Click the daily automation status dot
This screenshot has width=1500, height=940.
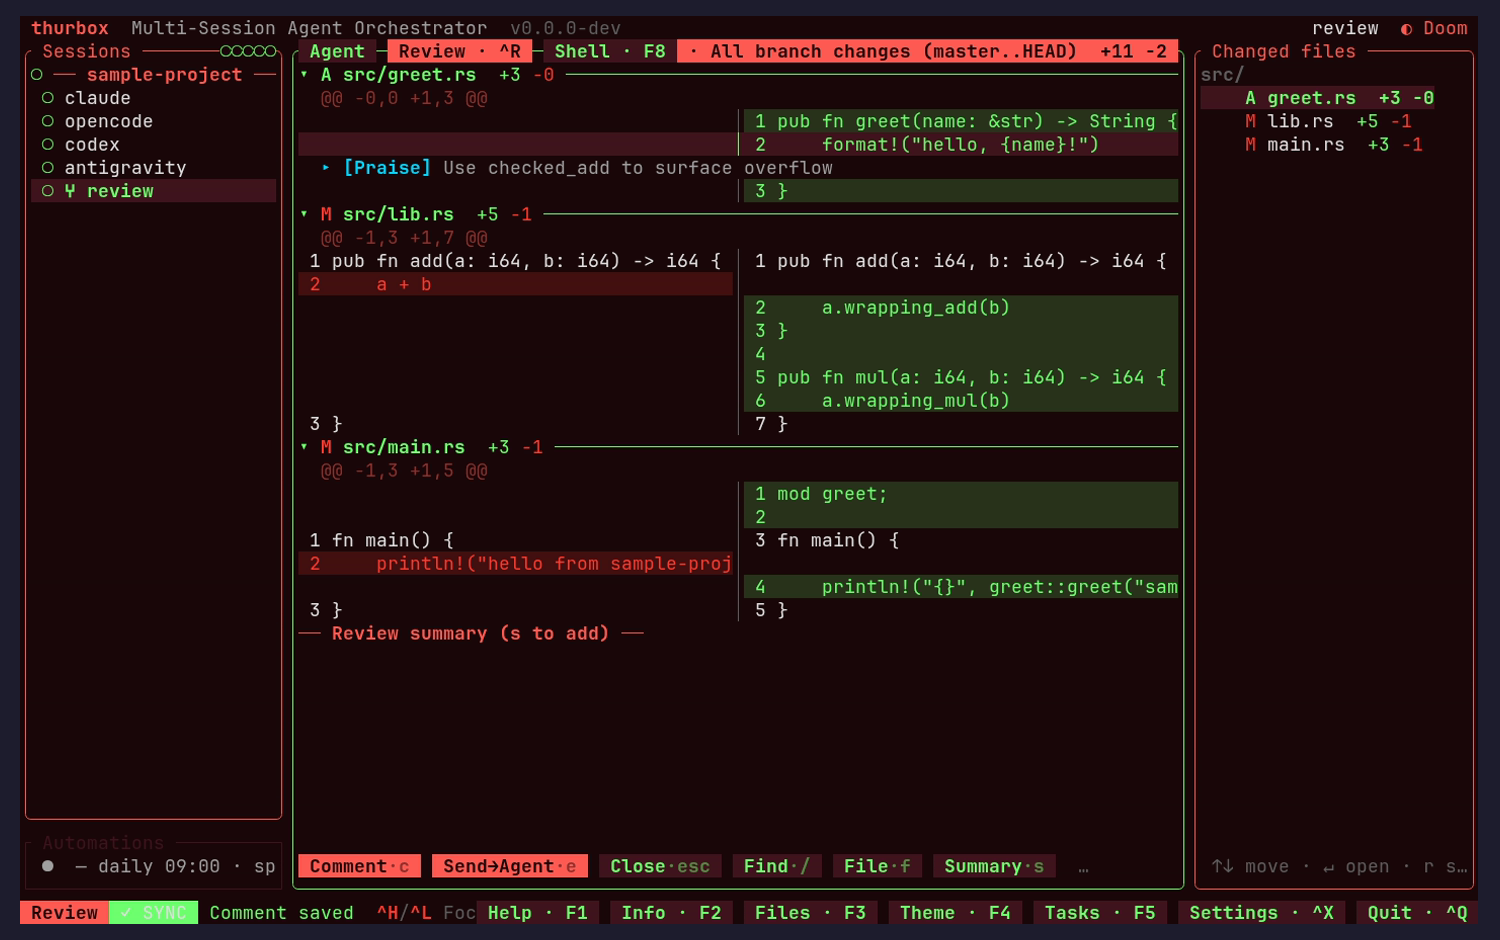(x=48, y=867)
